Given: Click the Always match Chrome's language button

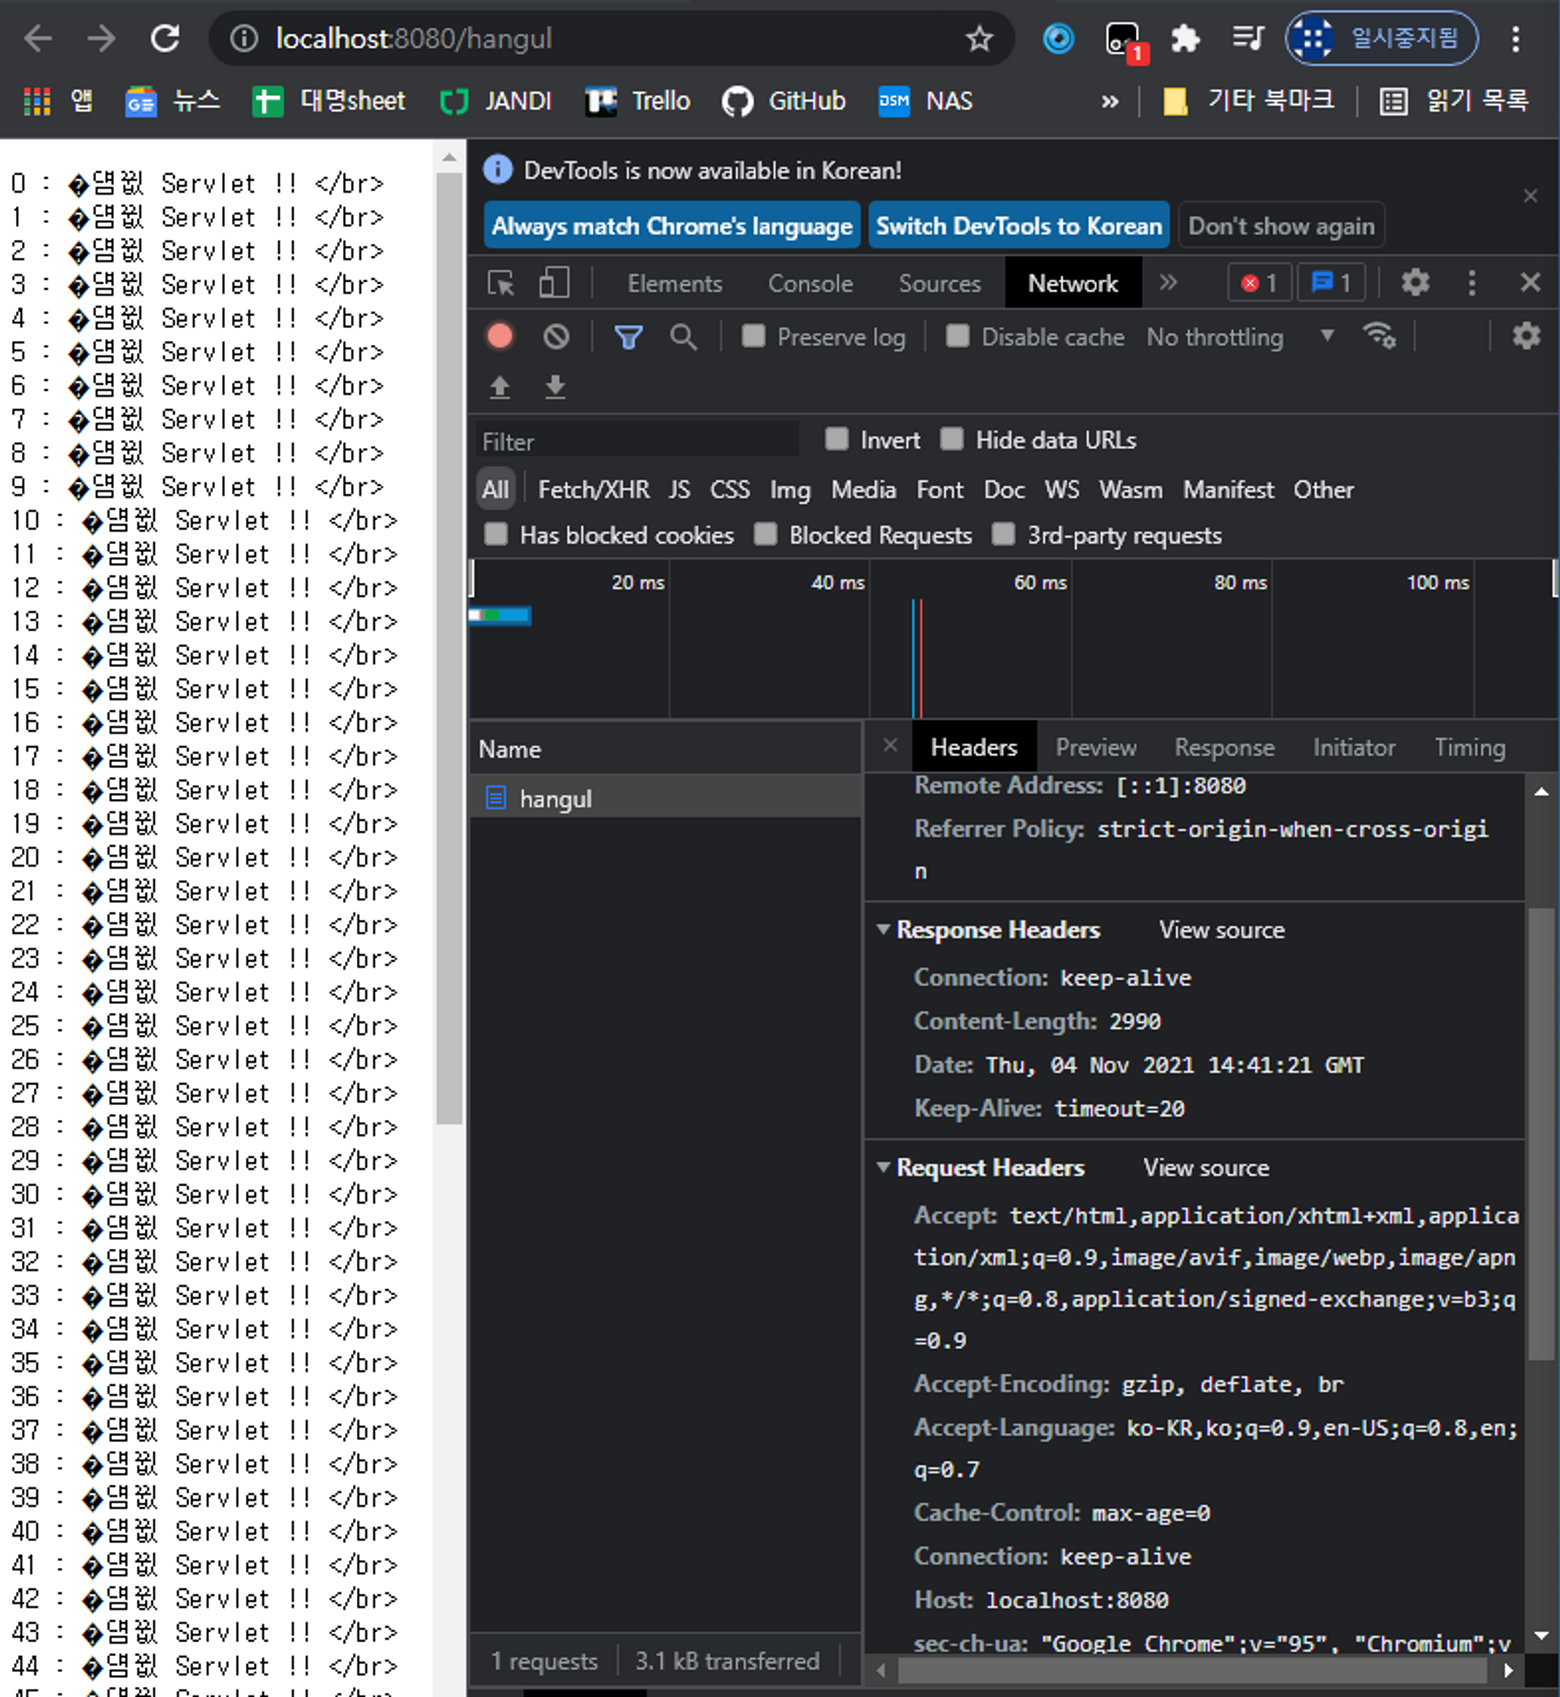Looking at the screenshot, I should point(672,226).
